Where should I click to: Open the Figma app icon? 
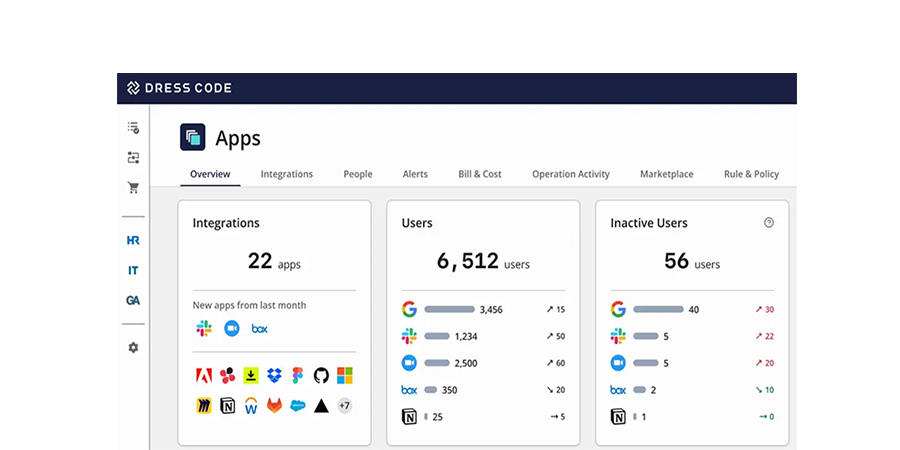(297, 376)
